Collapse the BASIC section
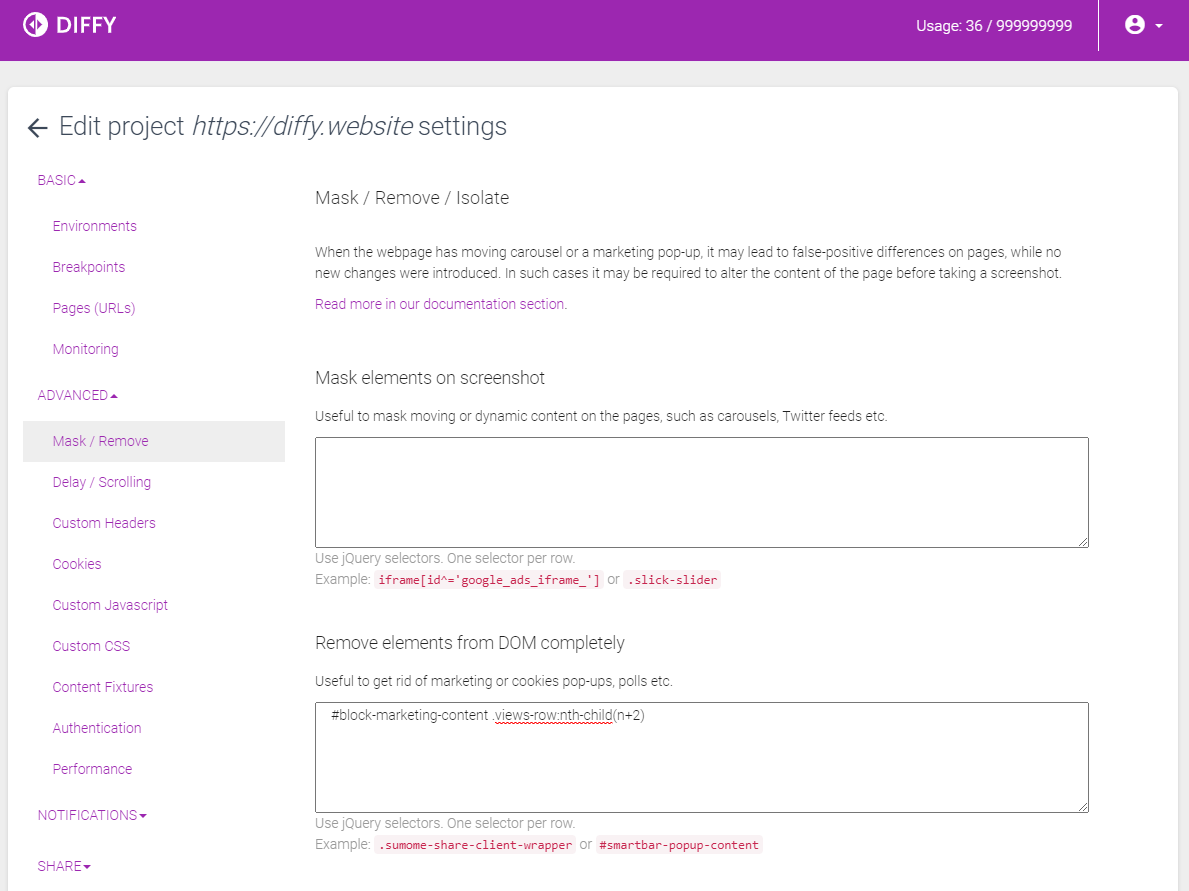Viewport: 1189px width, 891px height. click(x=61, y=180)
